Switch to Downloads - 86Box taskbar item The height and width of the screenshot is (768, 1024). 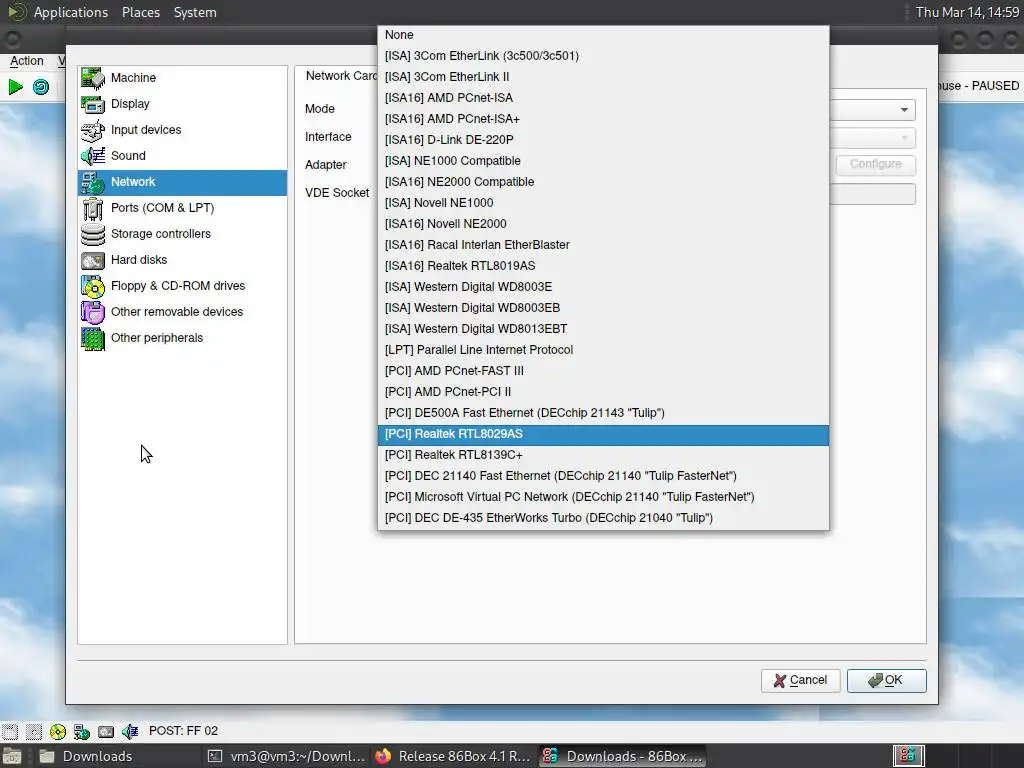(623, 756)
